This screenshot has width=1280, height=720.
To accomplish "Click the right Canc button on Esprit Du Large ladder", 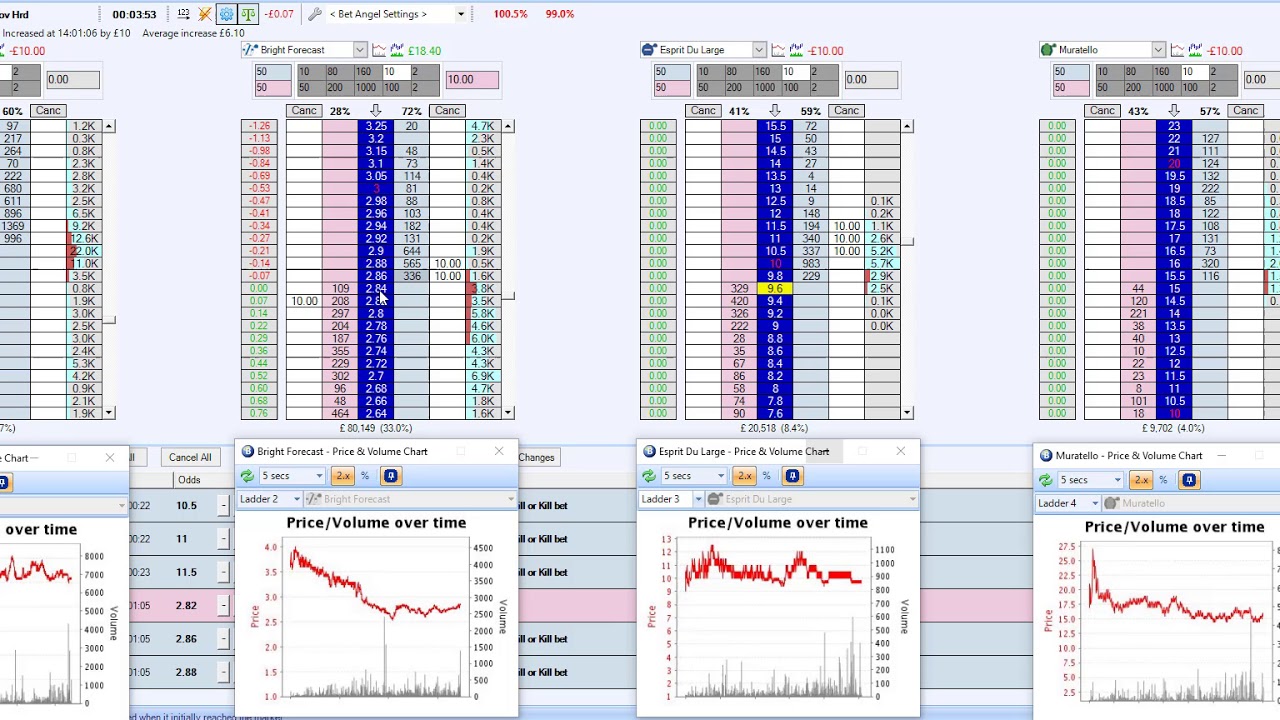I will tap(846, 111).
